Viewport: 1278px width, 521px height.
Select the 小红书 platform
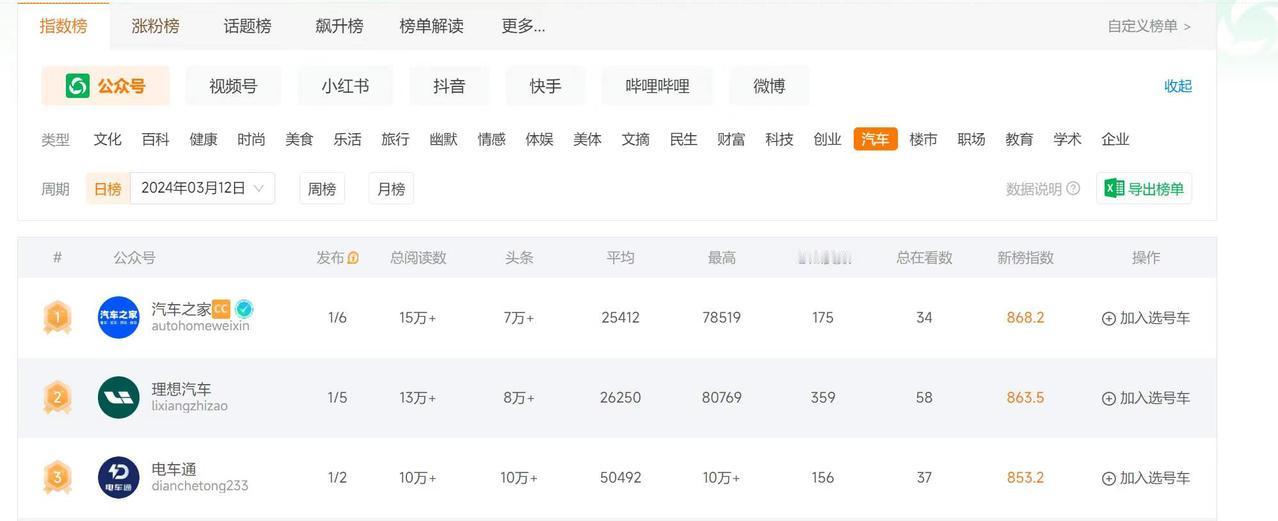[x=345, y=86]
